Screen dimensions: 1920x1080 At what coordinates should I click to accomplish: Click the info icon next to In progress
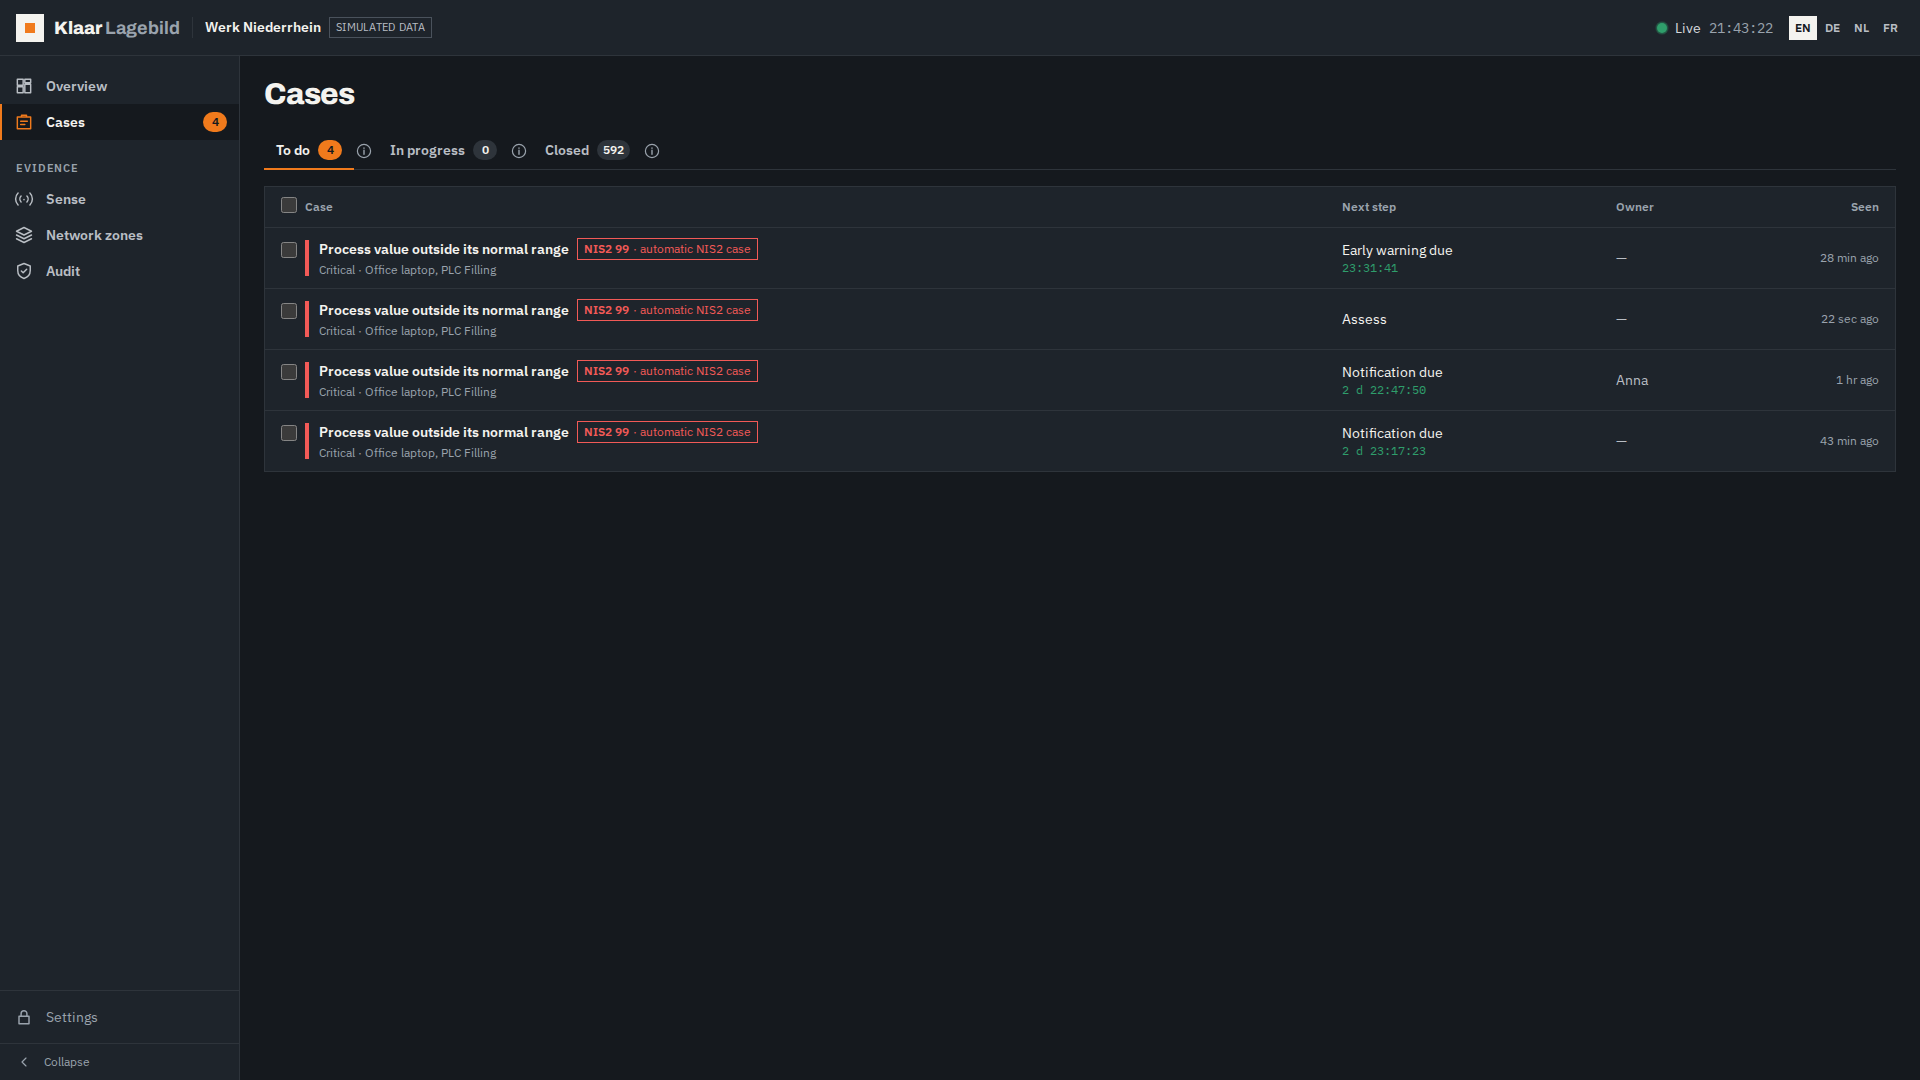(519, 151)
